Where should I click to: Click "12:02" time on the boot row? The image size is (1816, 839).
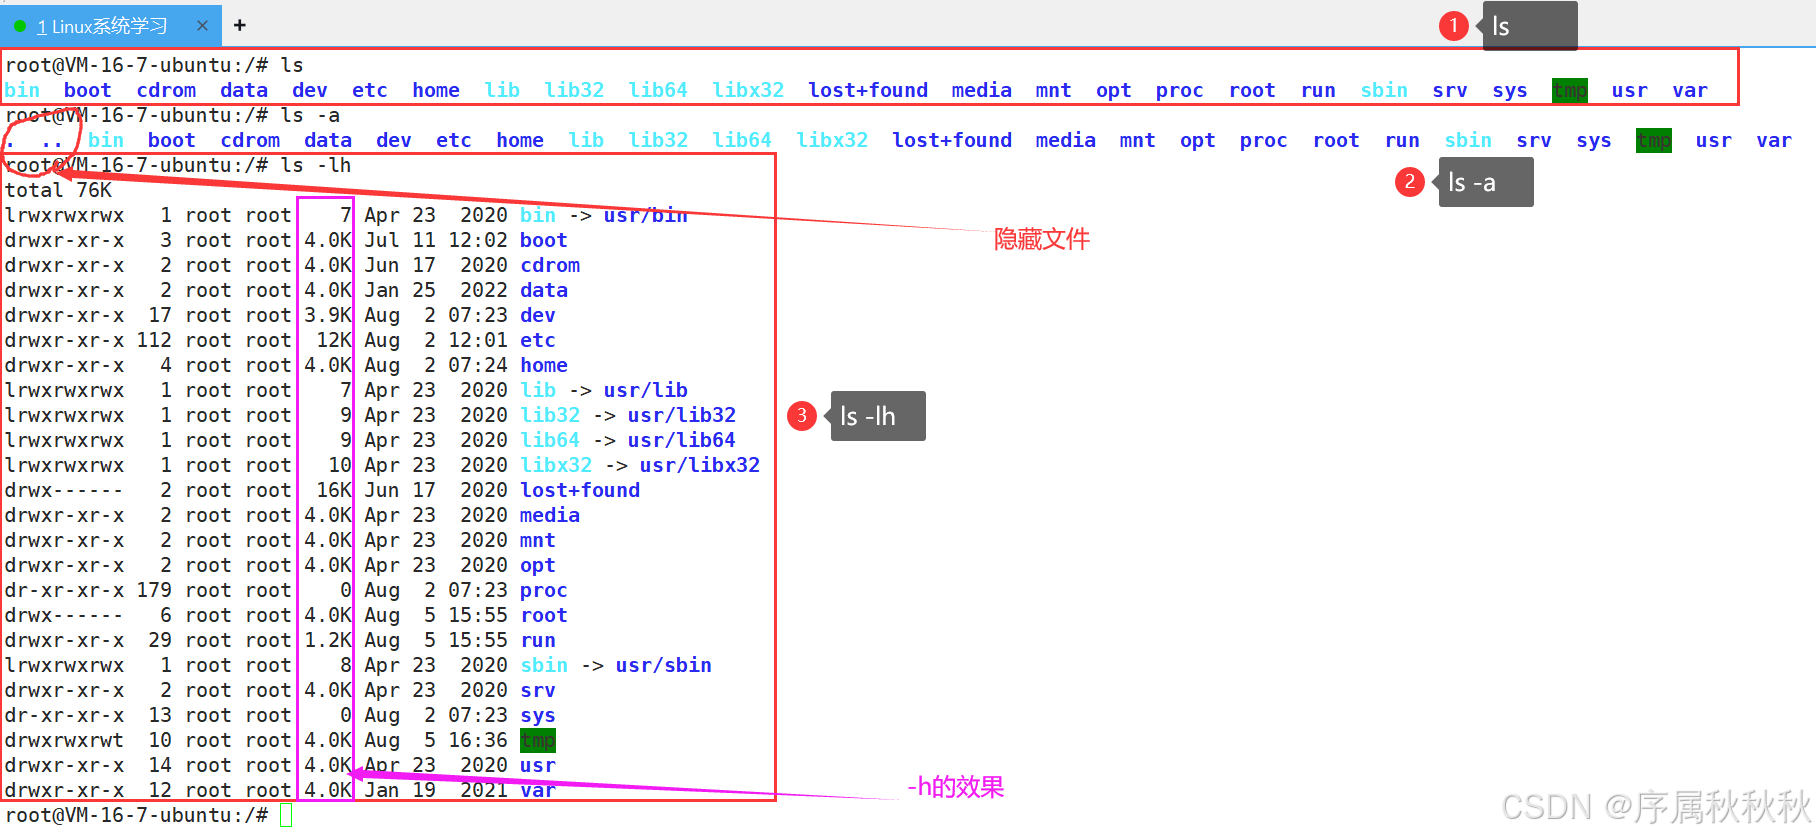point(478,240)
